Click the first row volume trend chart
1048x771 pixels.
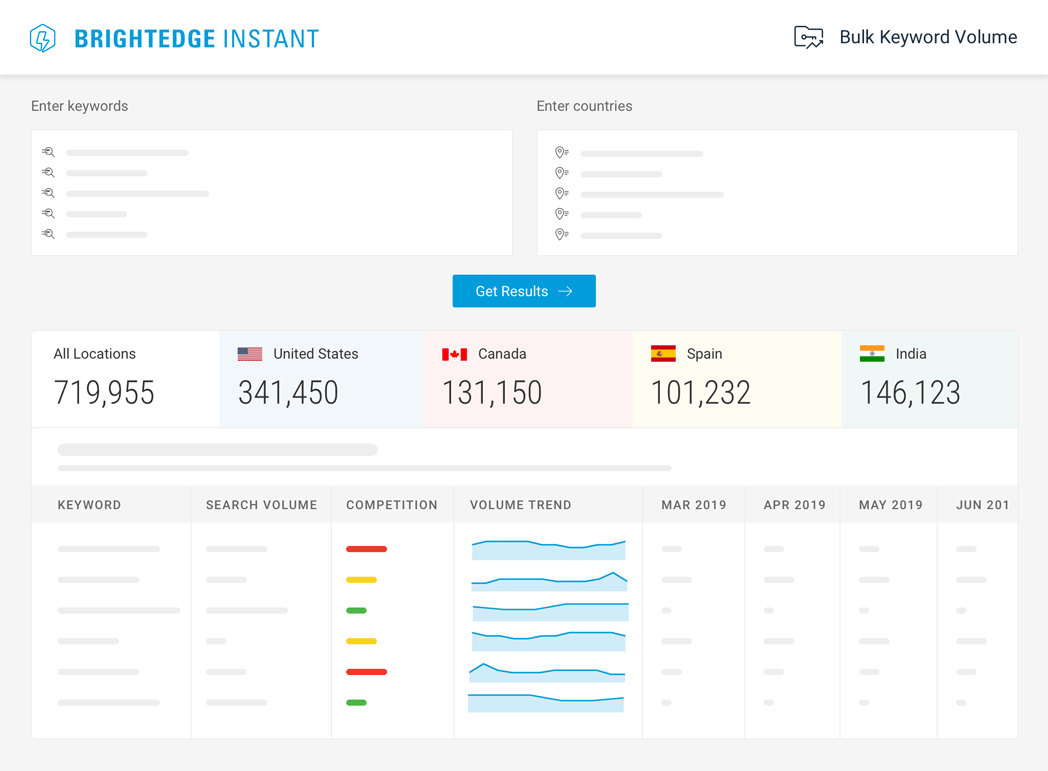pyautogui.click(x=548, y=549)
